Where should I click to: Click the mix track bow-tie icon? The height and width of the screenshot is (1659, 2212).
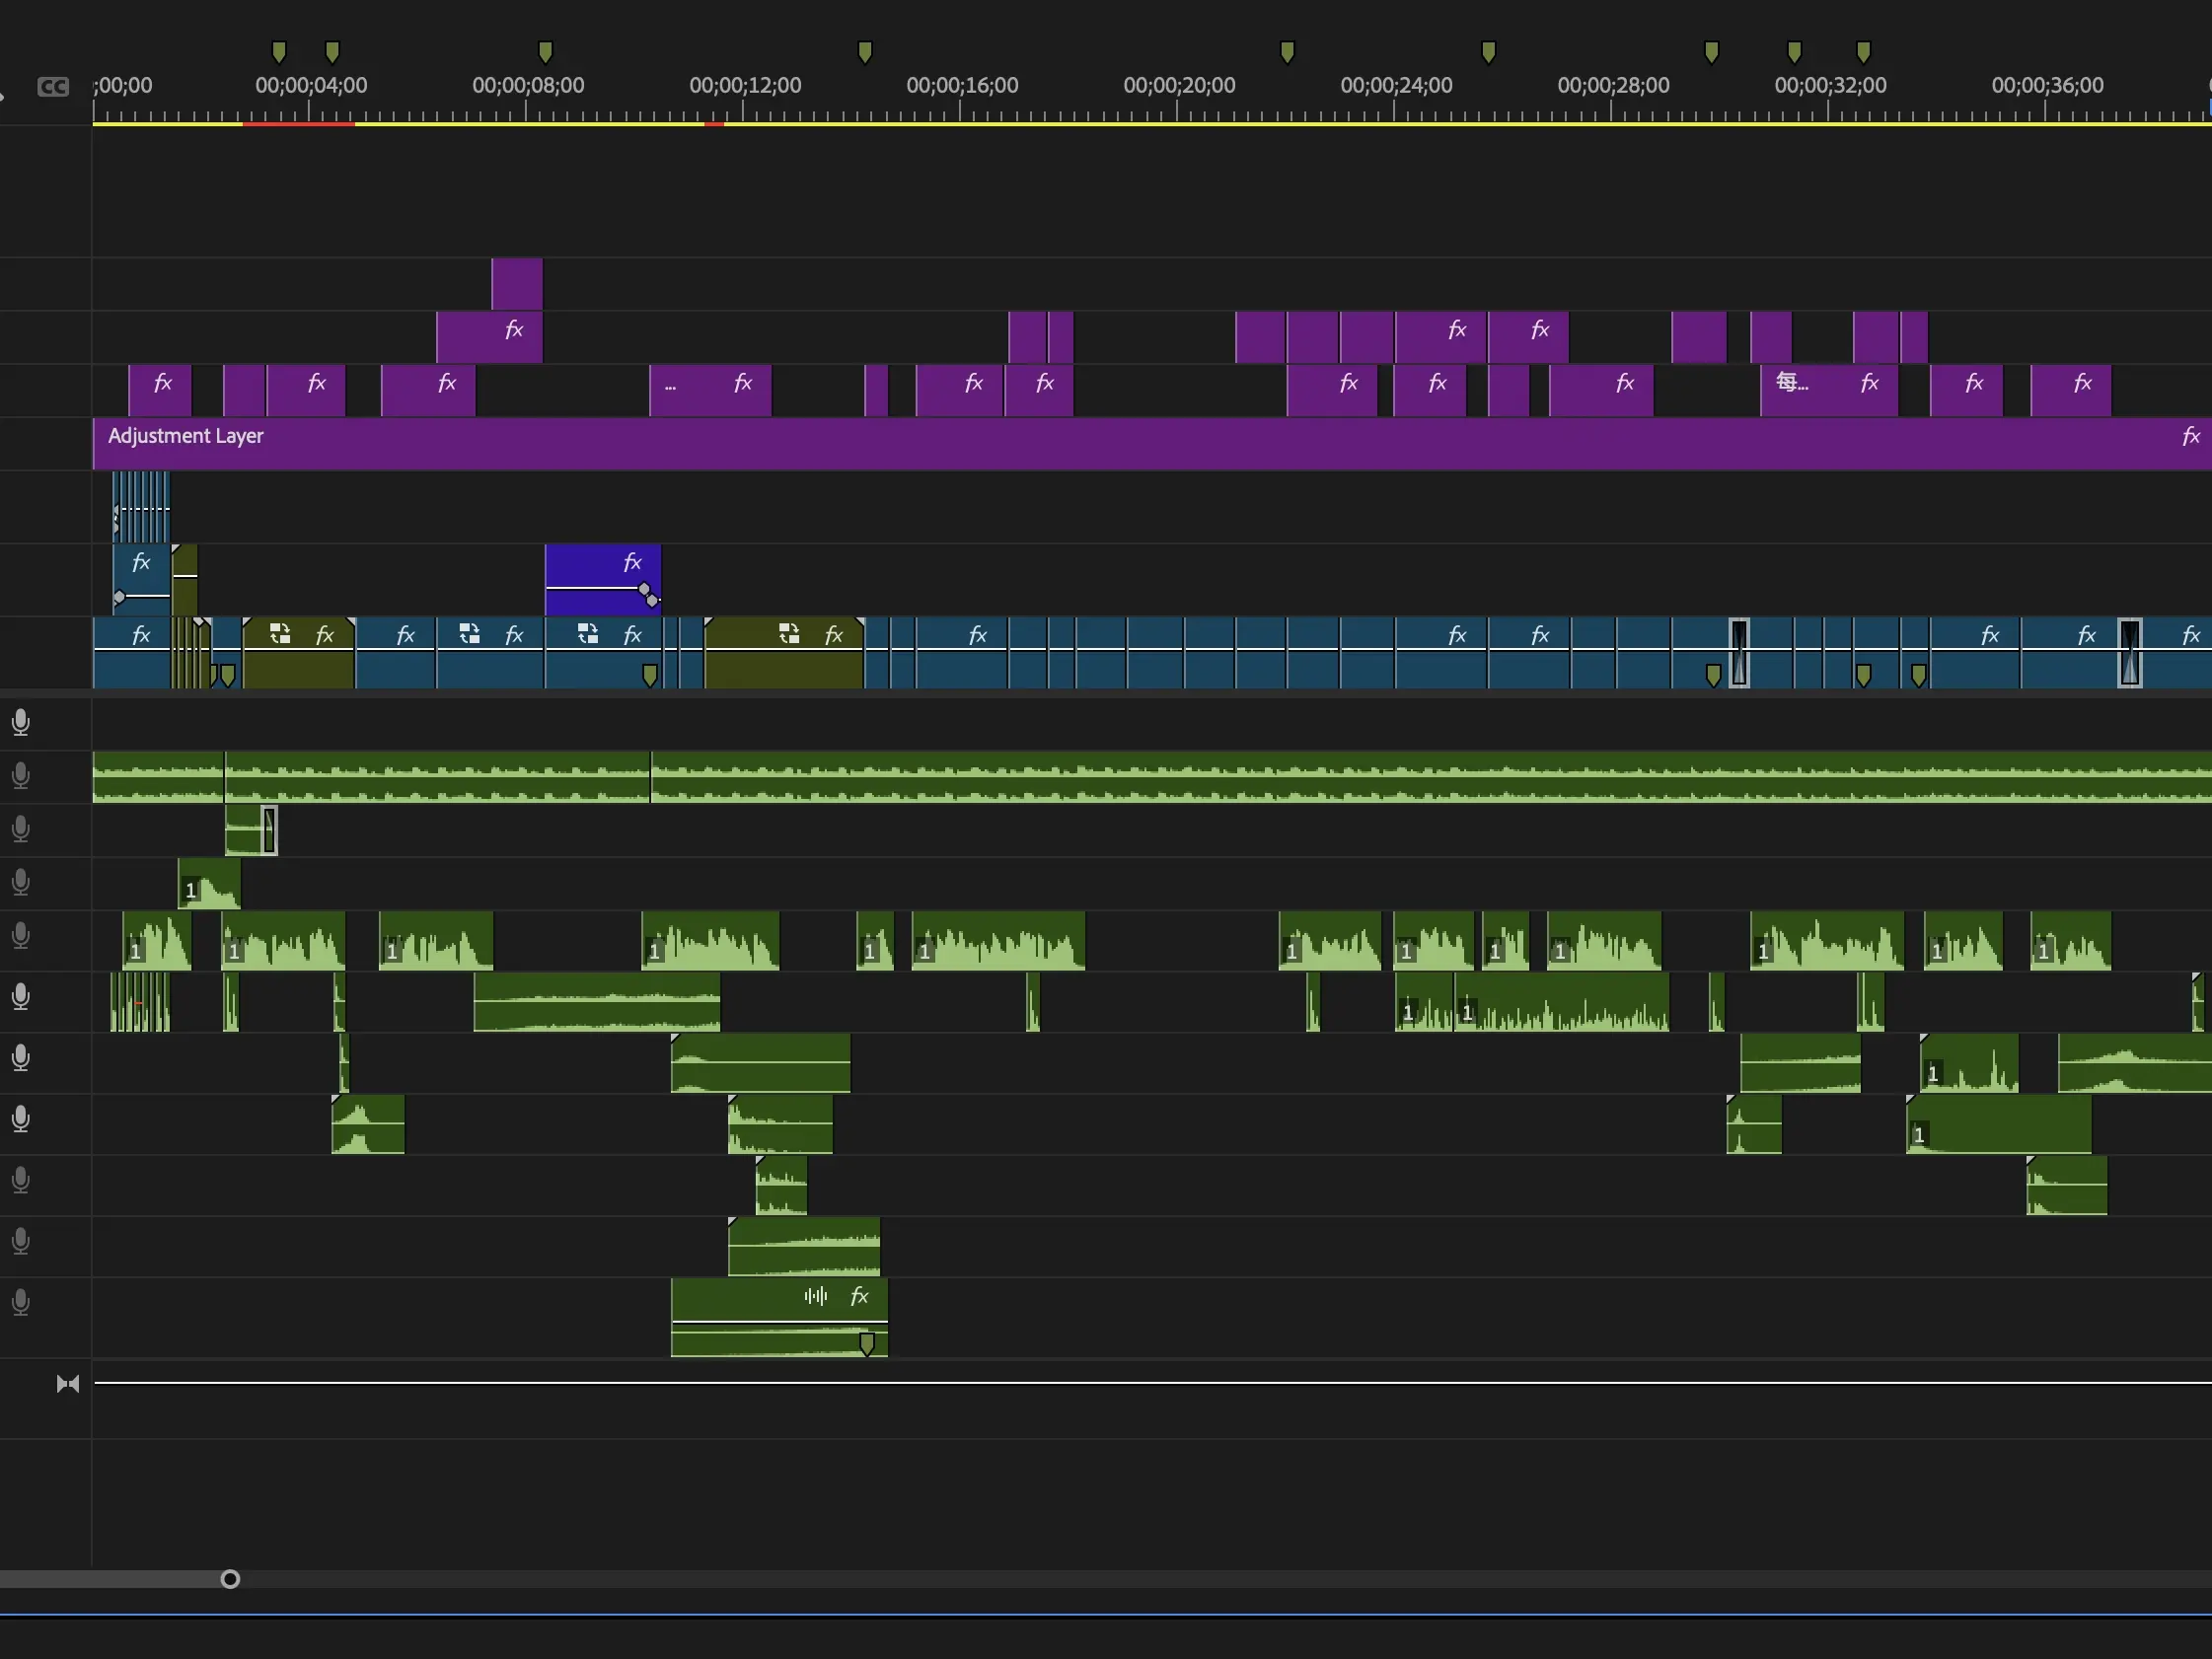(x=67, y=1384)
